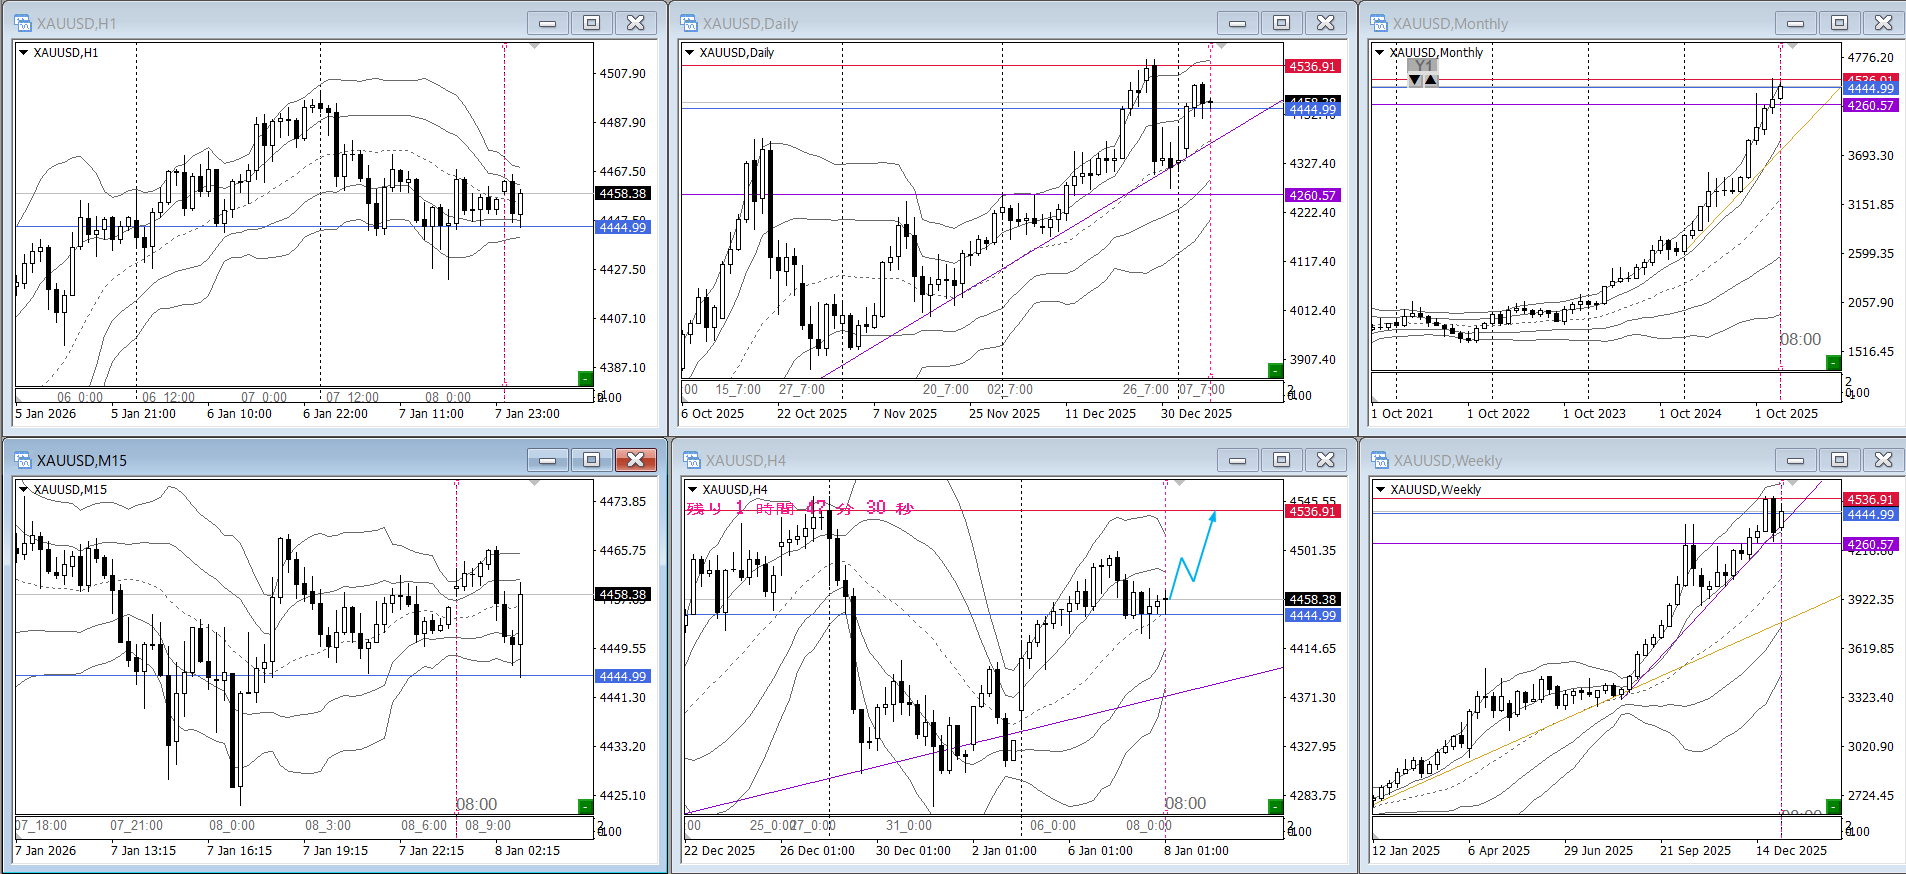Minimize the XAUUSD,Daily chart window
The image size is (1906, 874).
[1237, 23]
